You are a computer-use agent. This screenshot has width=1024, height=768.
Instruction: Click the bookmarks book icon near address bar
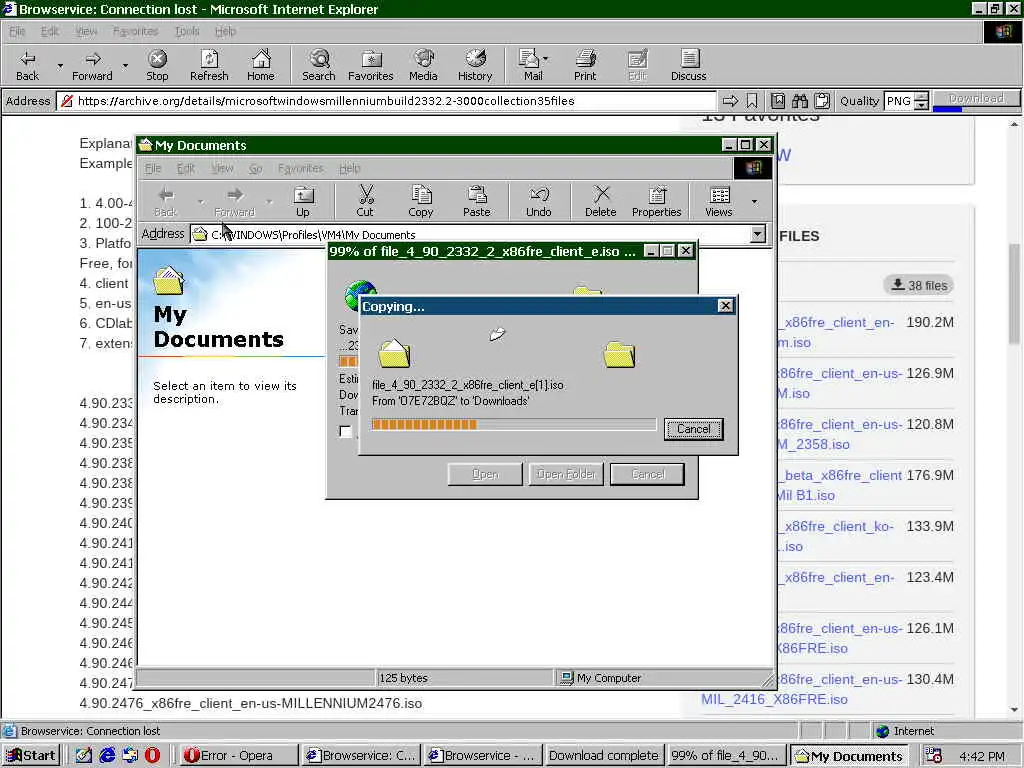coord(778,101)
